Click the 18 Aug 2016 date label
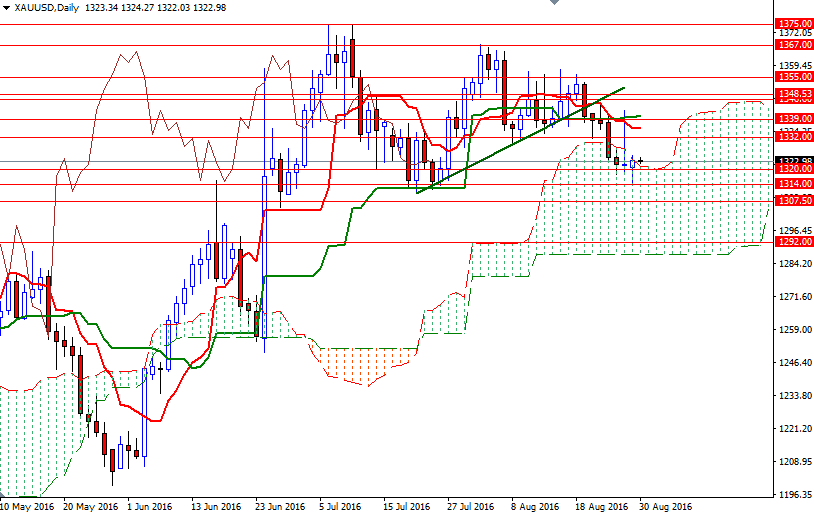Image resolution: width=814 pixels, height=514 pixels. pos(601,506)
